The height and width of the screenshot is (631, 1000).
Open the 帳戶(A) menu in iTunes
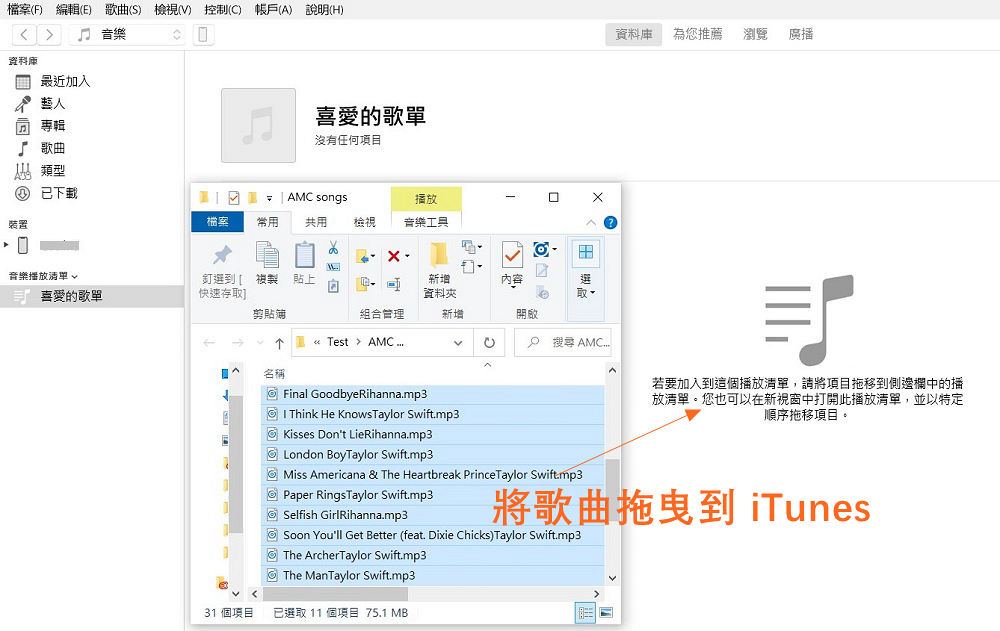point(273,10)
